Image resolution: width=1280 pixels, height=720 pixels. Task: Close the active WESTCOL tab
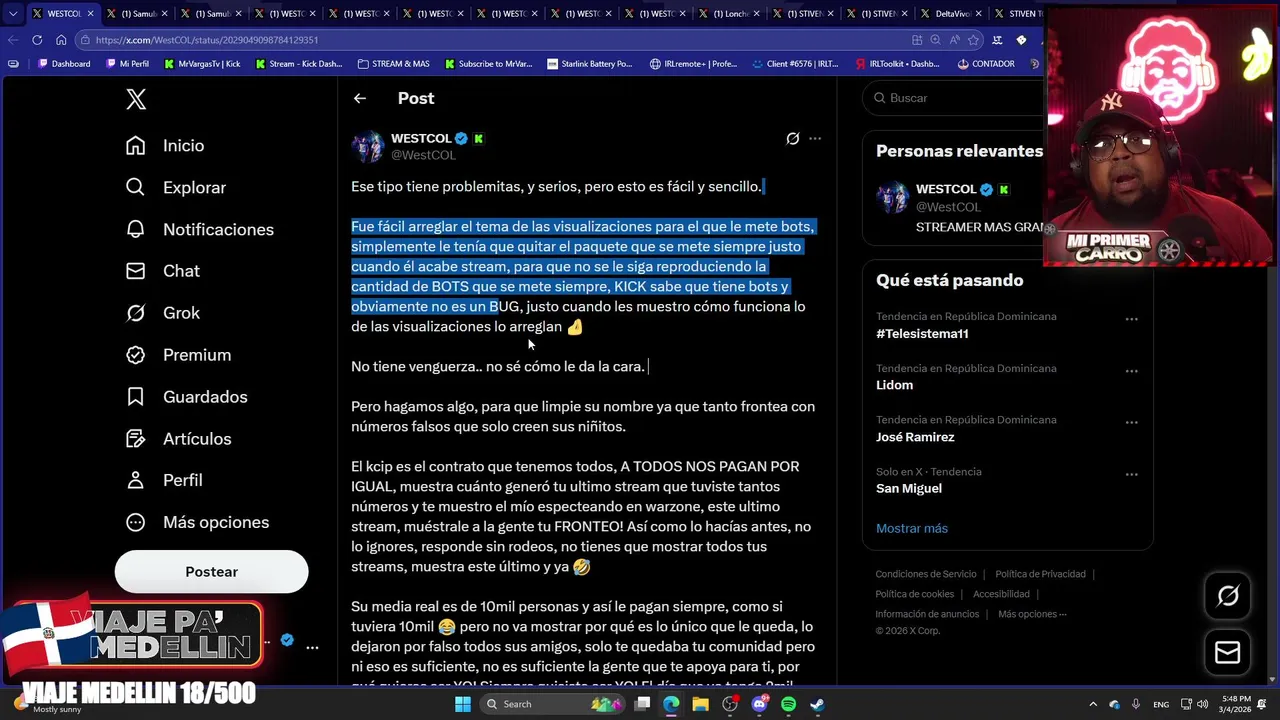pos(90,14)
